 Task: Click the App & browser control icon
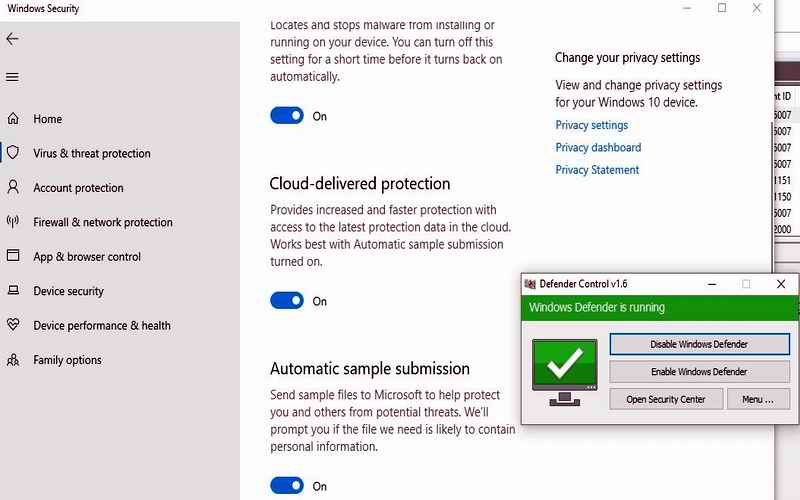[x=13, y=256]
